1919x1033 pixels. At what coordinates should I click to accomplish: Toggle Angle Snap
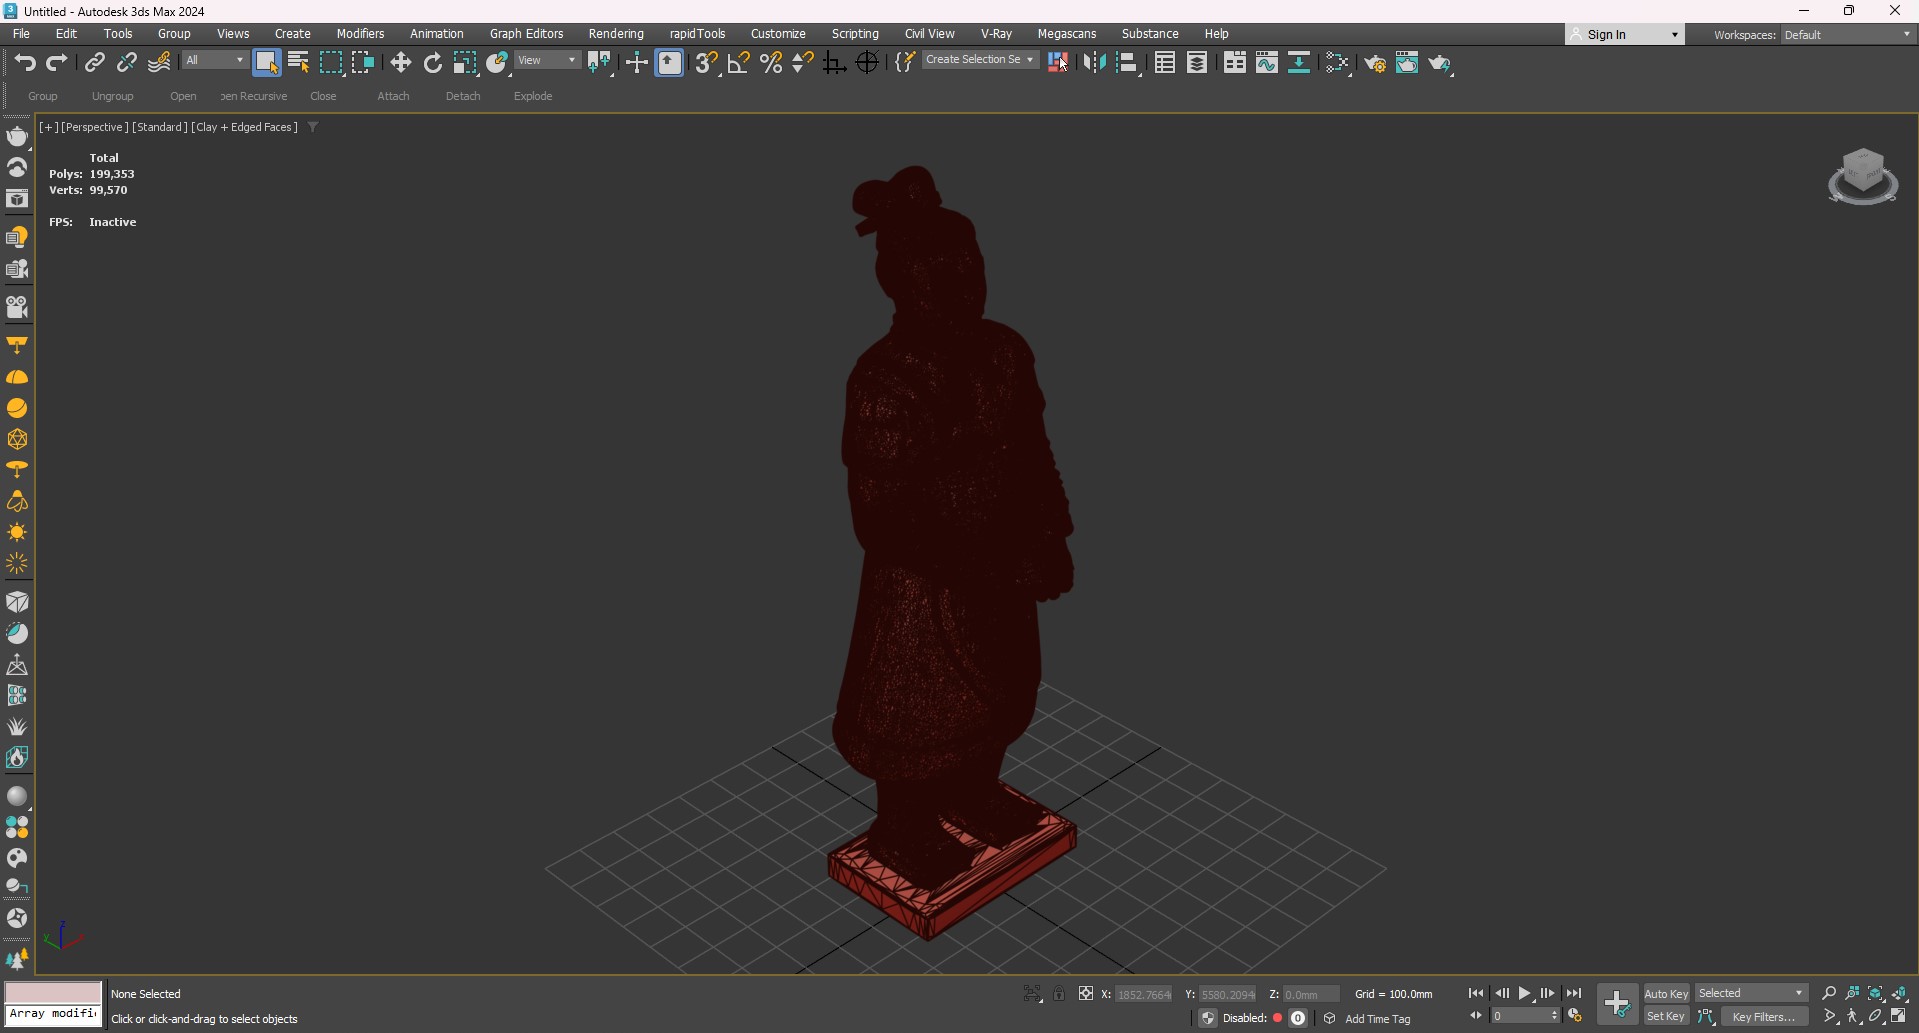click(739, 63)
